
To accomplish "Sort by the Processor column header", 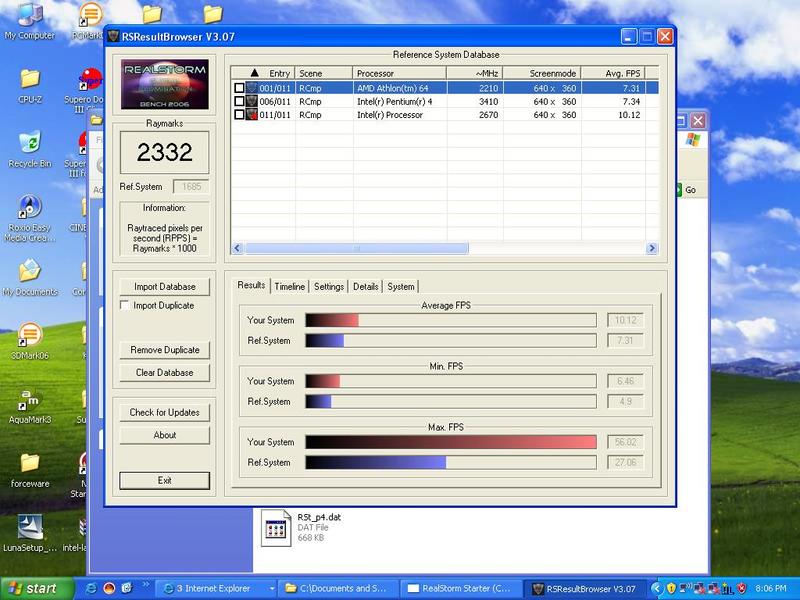I will pos(399,73).
